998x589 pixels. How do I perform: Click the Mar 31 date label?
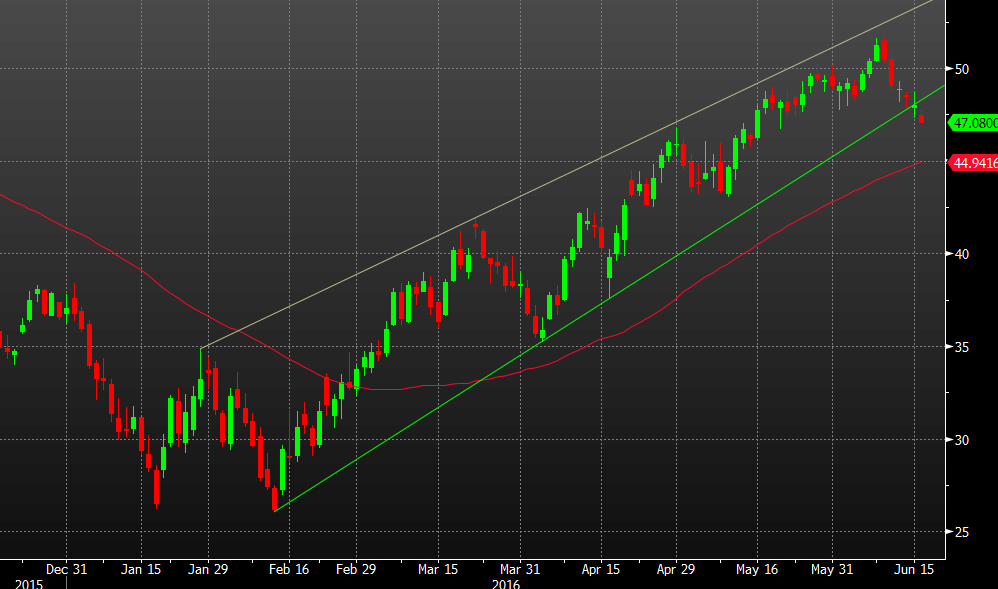click(x=519, y=569)
